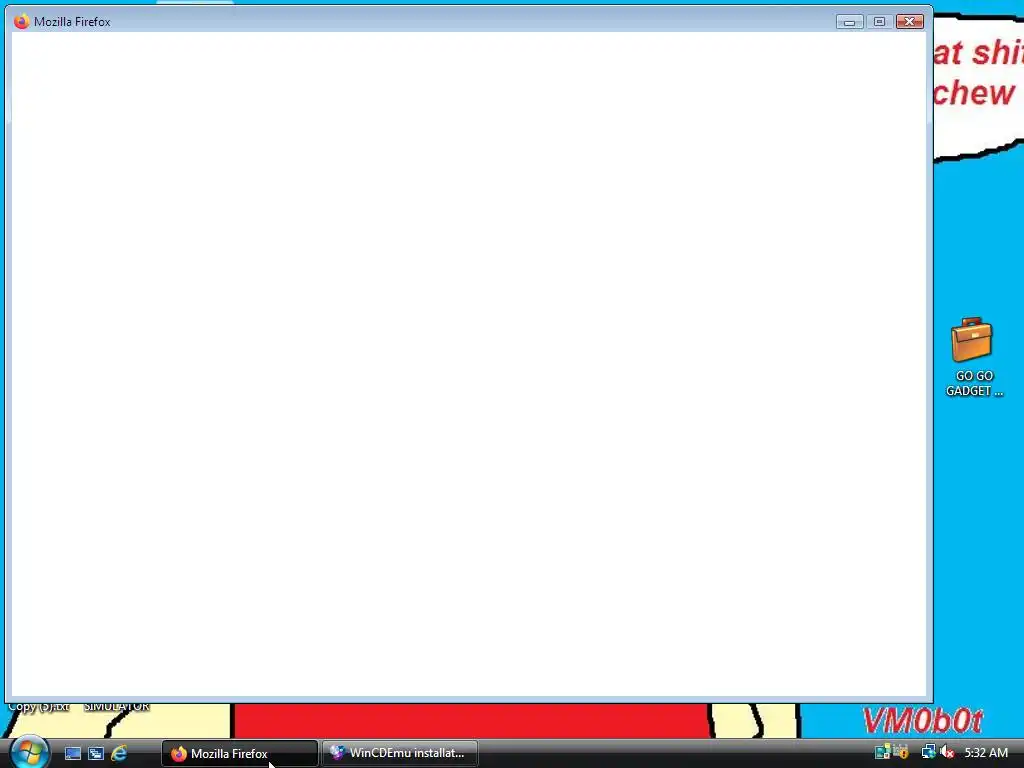1024x768 pixels.
Task: Open network connection tray icon
Action: click(928, 752)
